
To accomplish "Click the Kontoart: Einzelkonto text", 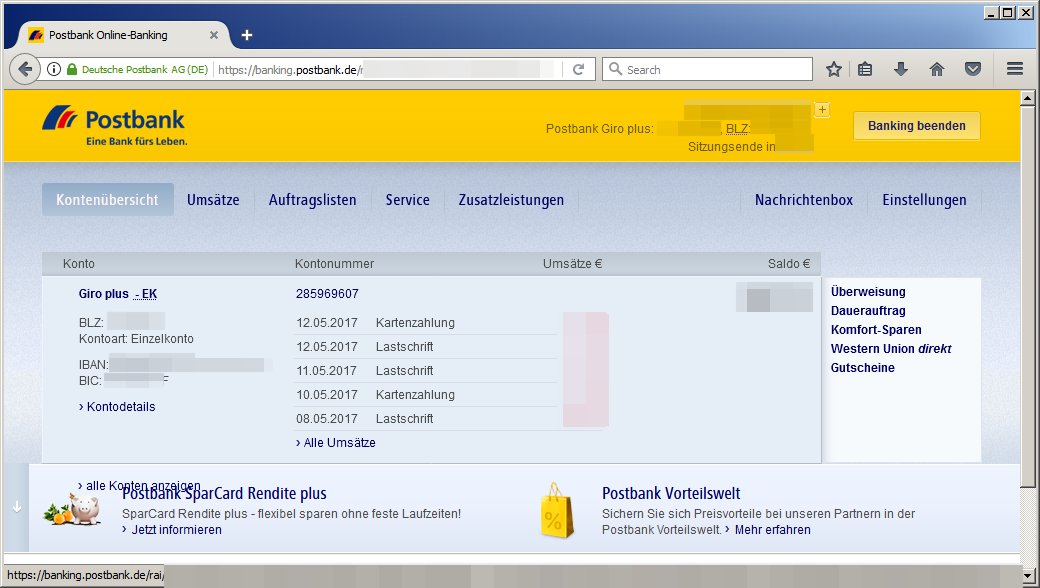I will [136, 339].
